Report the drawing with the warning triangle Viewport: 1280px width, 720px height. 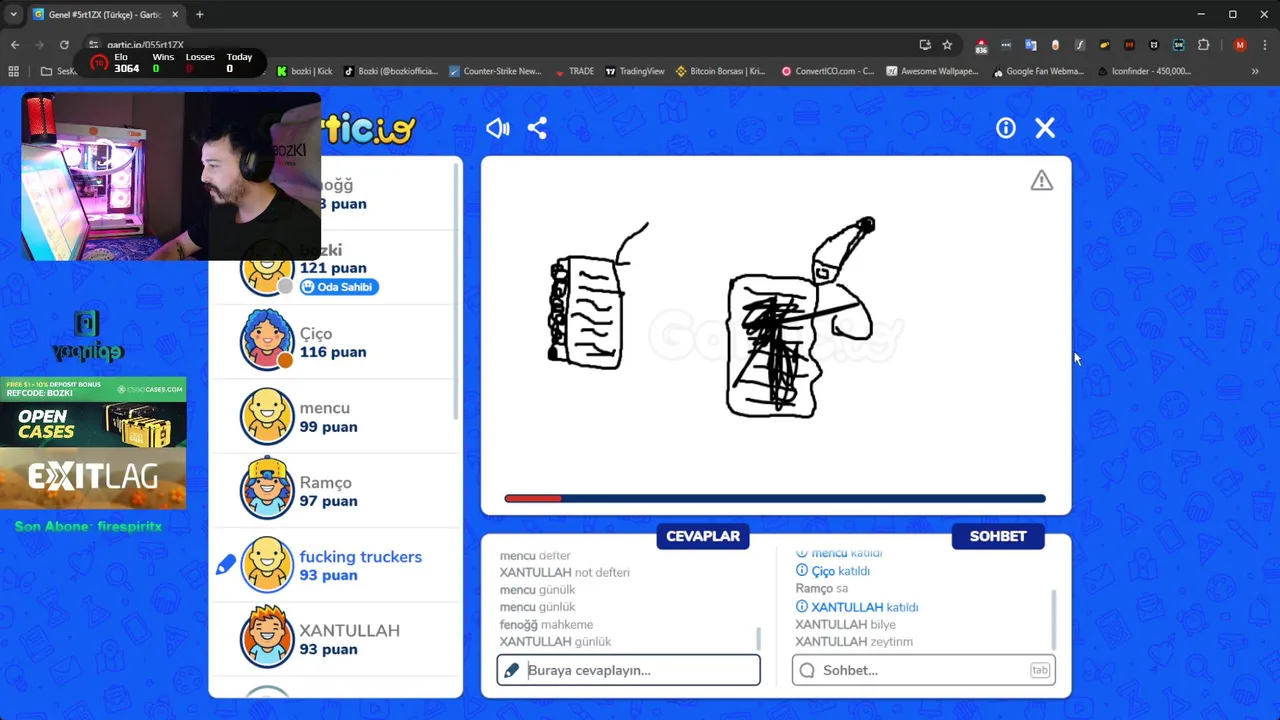click(x=1042, y=181)
